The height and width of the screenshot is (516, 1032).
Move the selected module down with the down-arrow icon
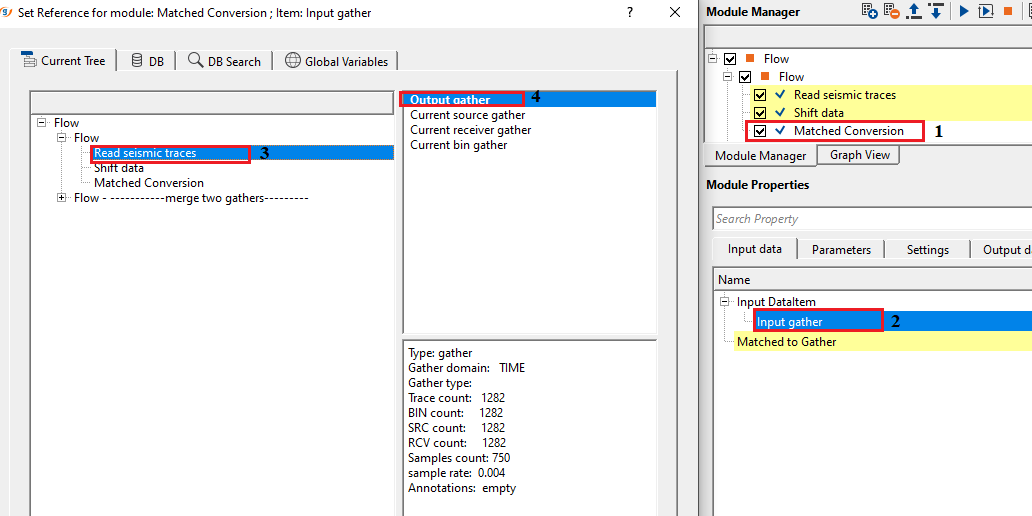tap(936, 11)
